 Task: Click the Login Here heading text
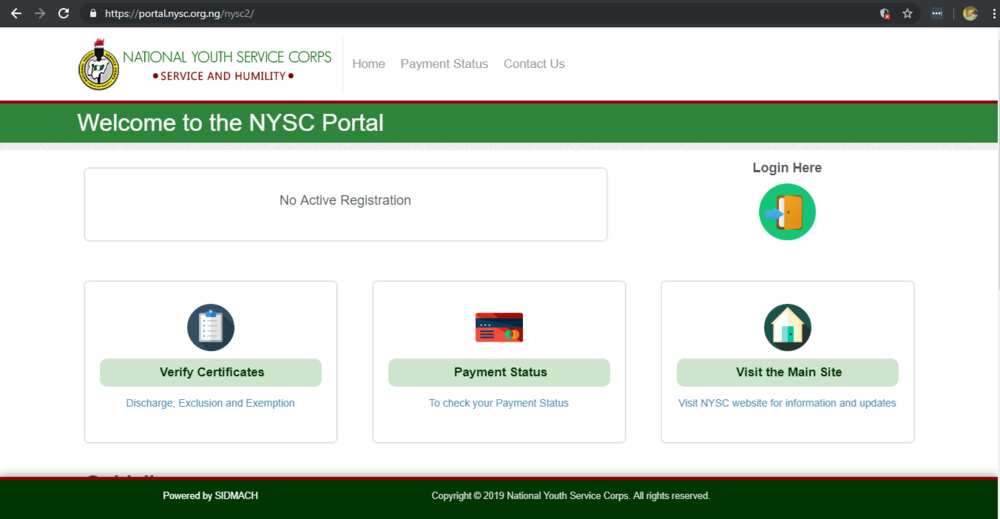tap(787, 168)
